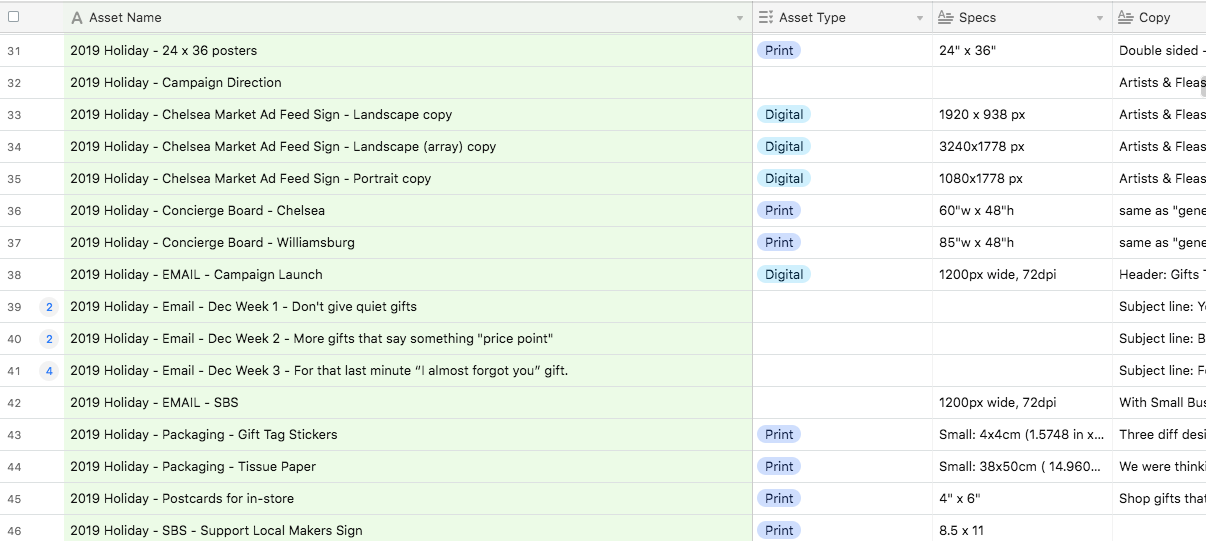
Task: Click the Print tag for 24 x 36 posters
Action: point(779,51)
